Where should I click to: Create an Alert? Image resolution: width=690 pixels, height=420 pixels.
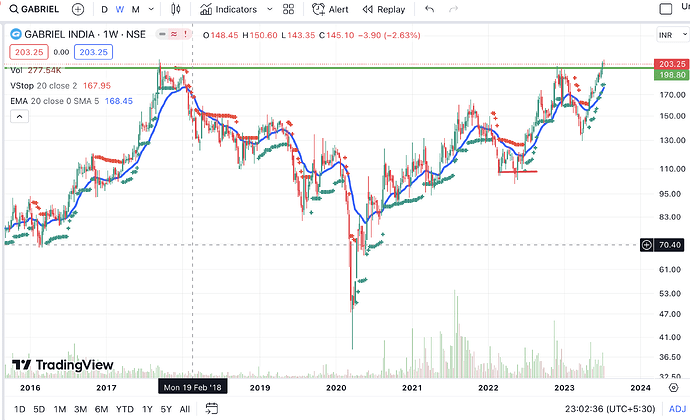pos(330,9)
